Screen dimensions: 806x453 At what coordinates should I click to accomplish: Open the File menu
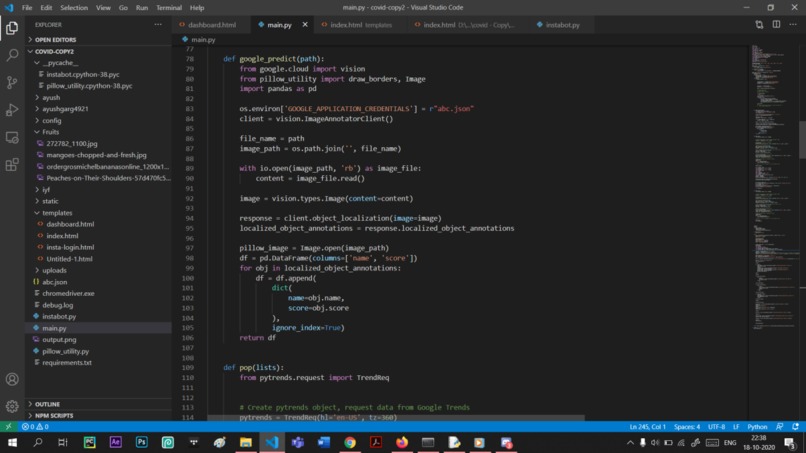pos(27,8)
